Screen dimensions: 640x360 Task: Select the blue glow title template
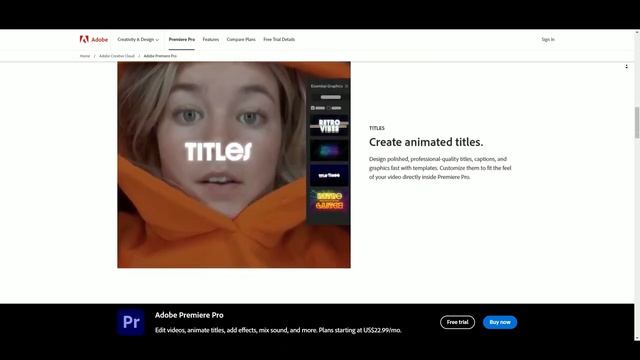coord(329,151)
